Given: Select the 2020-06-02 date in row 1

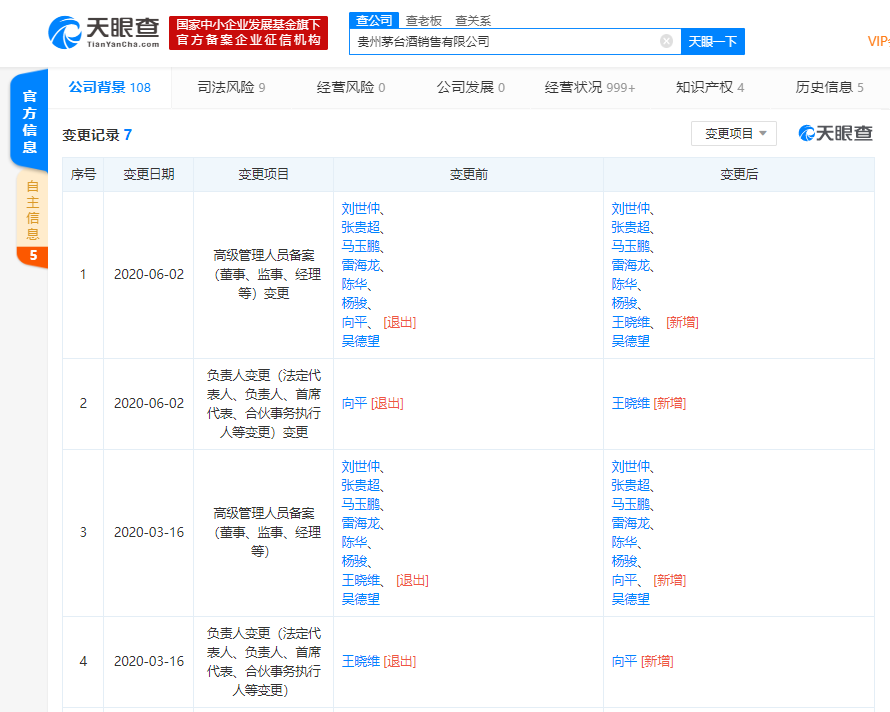Looking at the screenshot, I should tap(149, 274).
